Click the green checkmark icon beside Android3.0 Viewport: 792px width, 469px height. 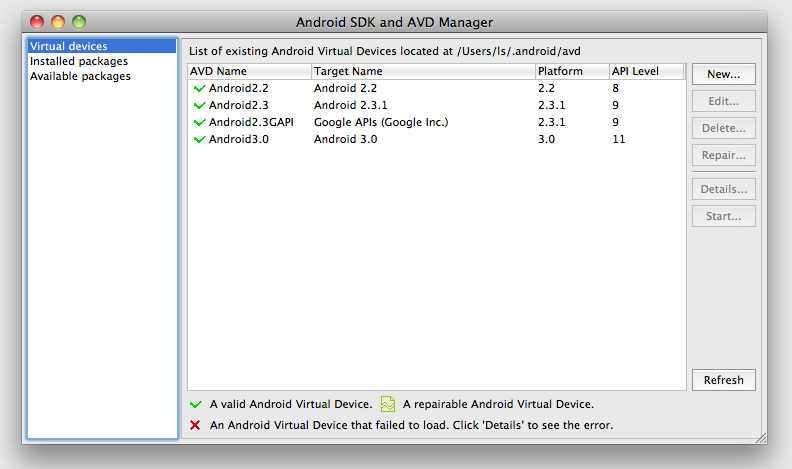pyautogui.click(x=199, y=140)
